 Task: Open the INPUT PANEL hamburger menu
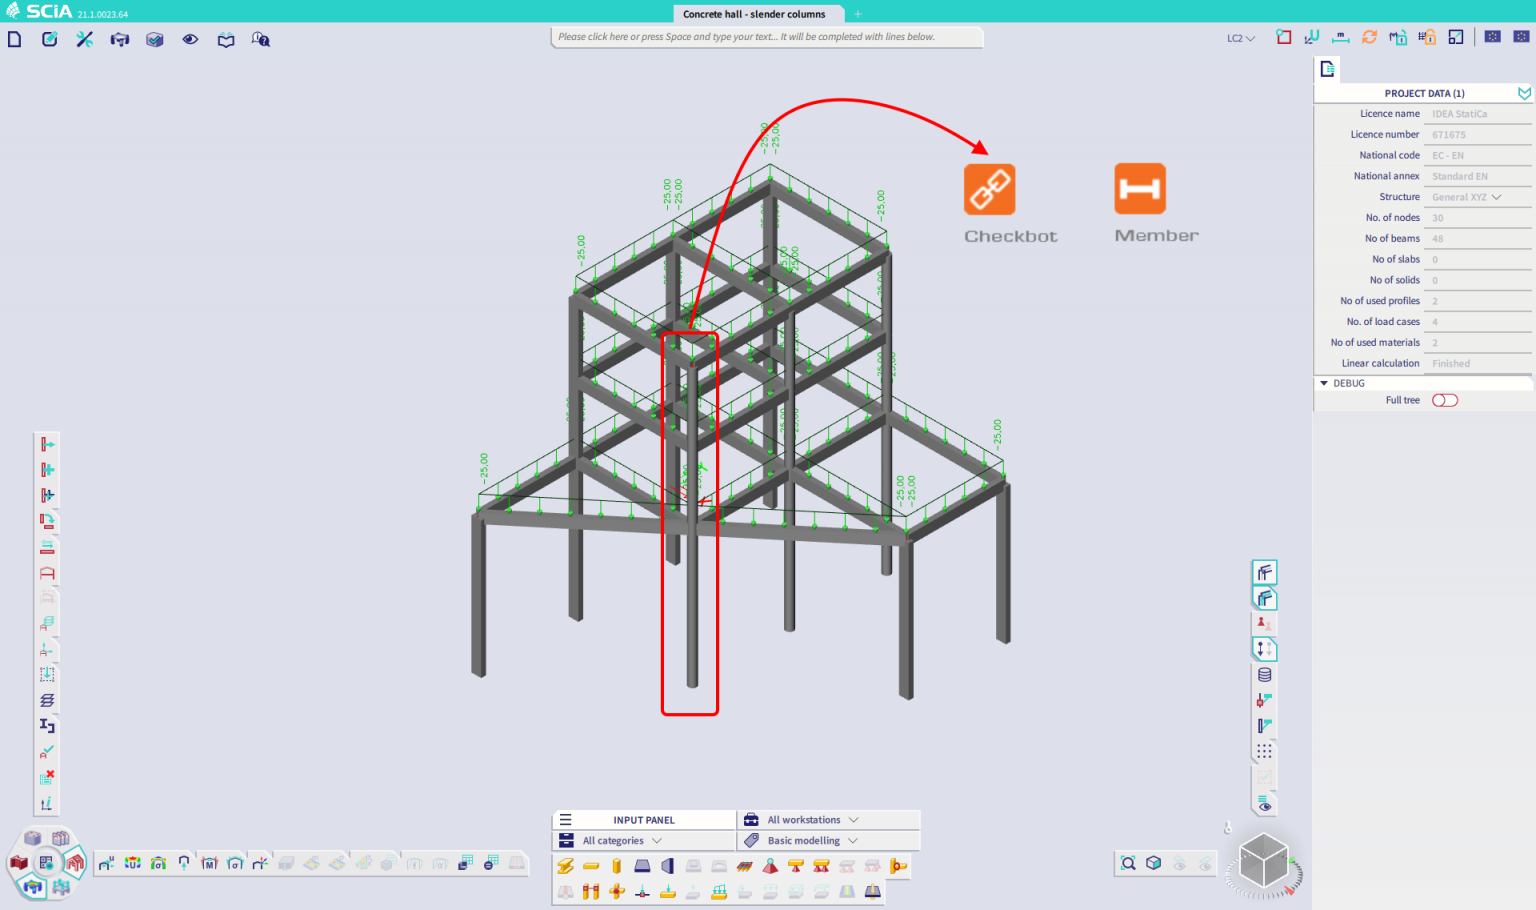tap(566, 819)
